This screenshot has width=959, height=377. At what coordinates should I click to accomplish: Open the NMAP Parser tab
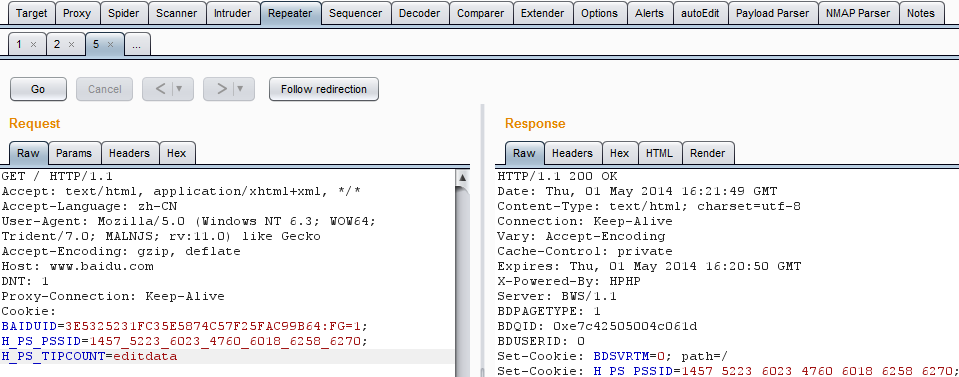(x=857, y=13)
